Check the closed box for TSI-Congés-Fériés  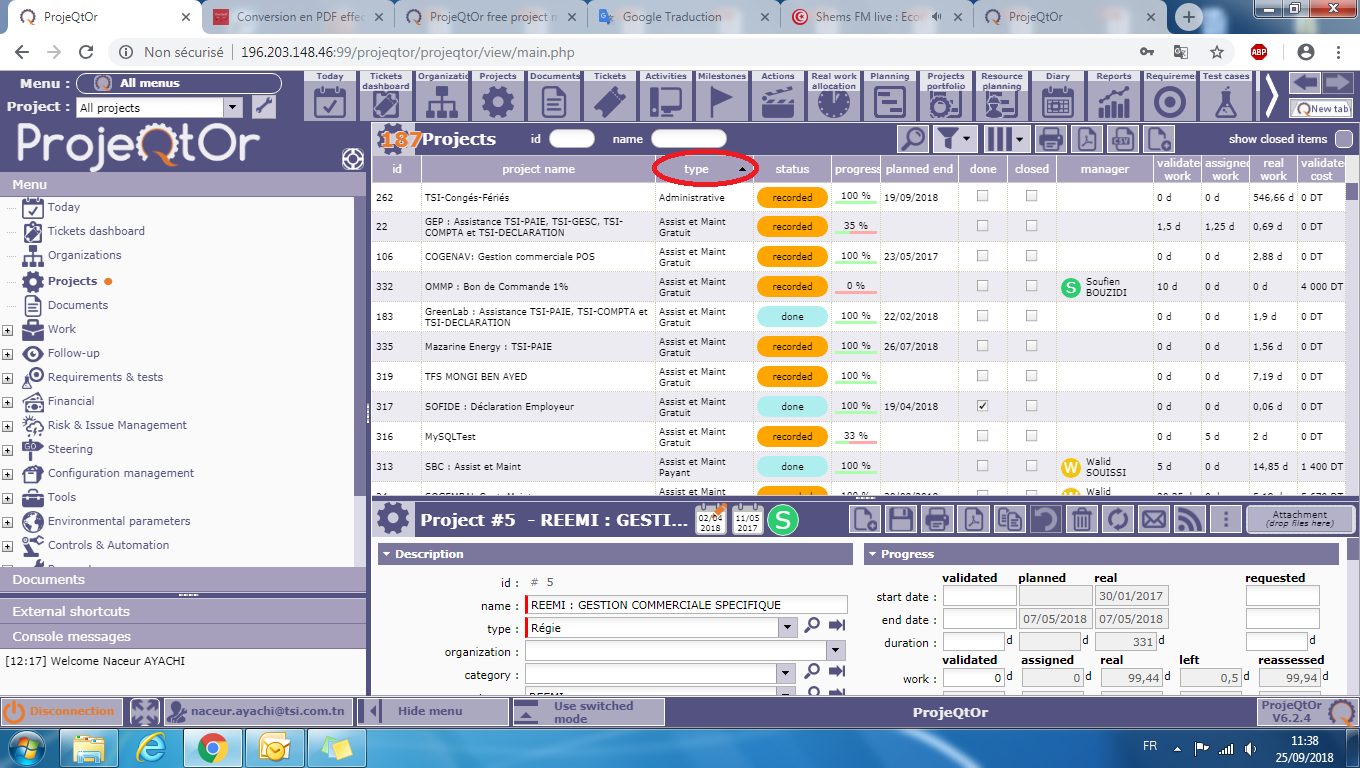(x=1031, y=197)
